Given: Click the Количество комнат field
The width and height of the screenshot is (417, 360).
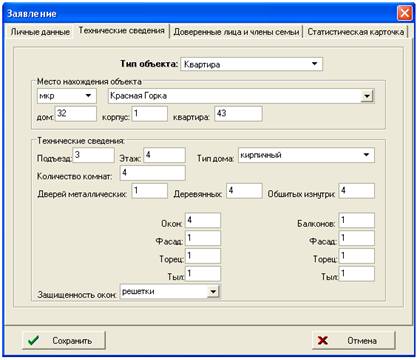Looking at the screenshot, I should pyautogui.click(x=152, y=173).
